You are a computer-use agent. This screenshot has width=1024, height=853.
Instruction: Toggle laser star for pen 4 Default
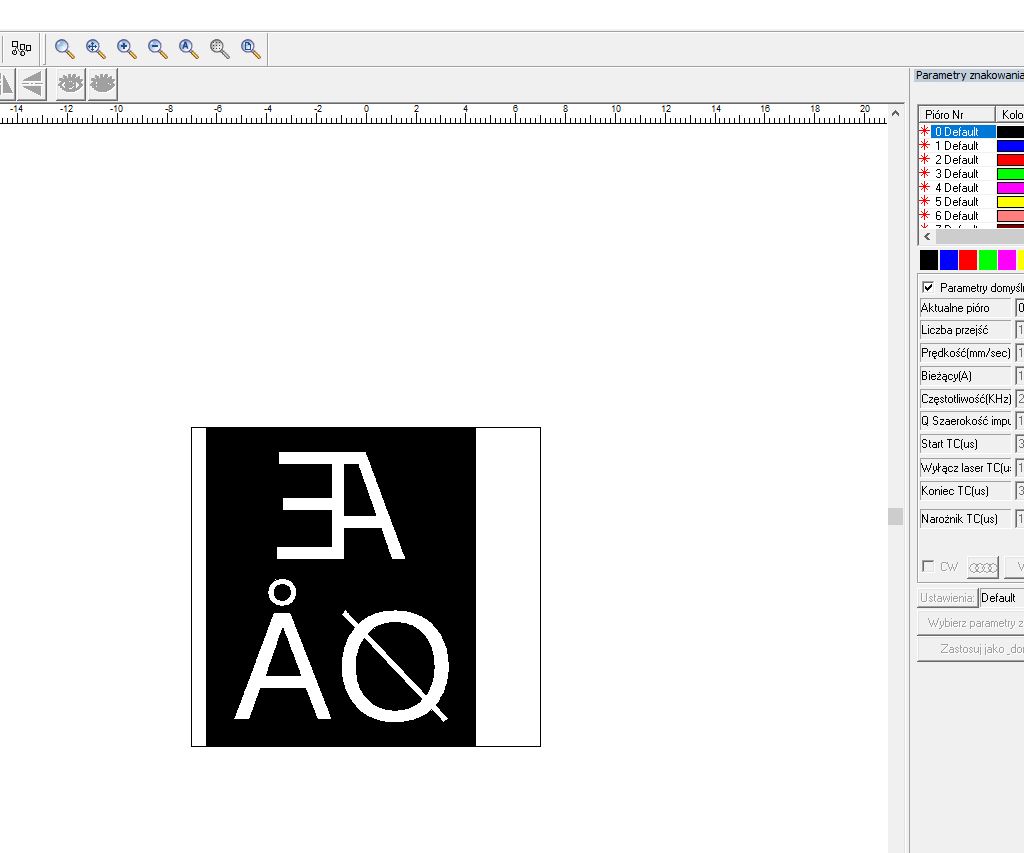[x=925, y=187]
